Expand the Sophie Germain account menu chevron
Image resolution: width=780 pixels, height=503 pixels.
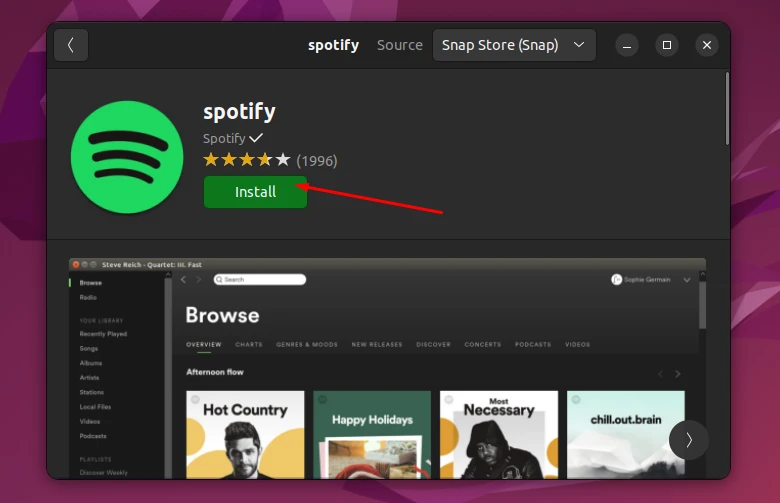(x=686, y=280)
